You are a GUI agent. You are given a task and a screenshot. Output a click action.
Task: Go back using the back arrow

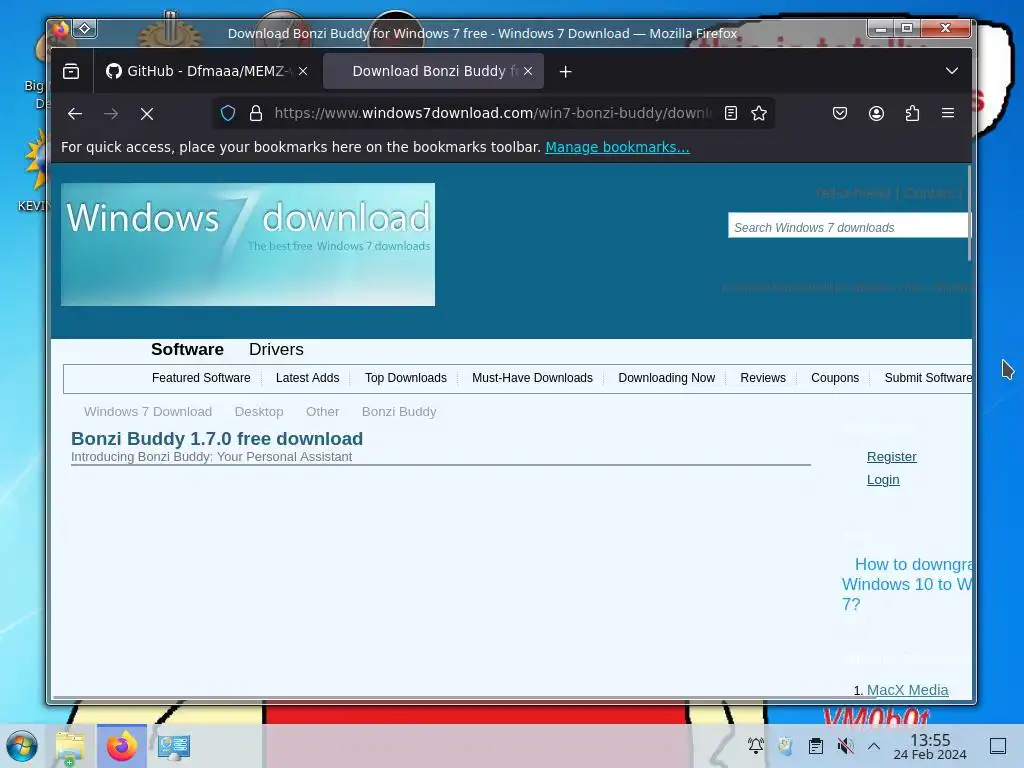(75, 114)
